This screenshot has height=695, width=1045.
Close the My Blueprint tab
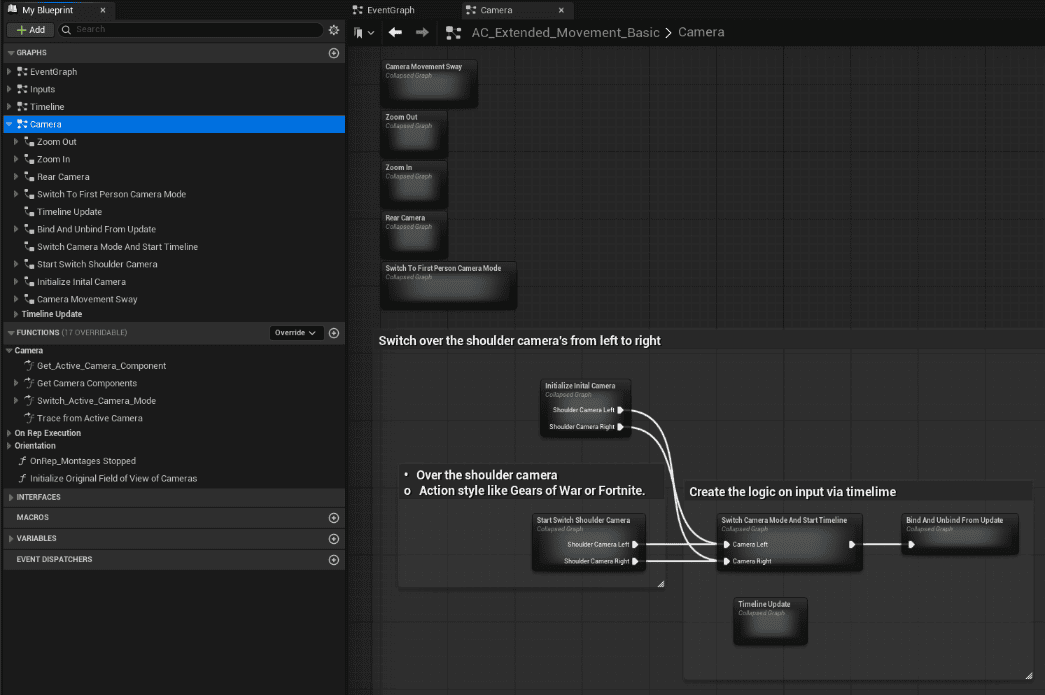(x=103, y=10)
